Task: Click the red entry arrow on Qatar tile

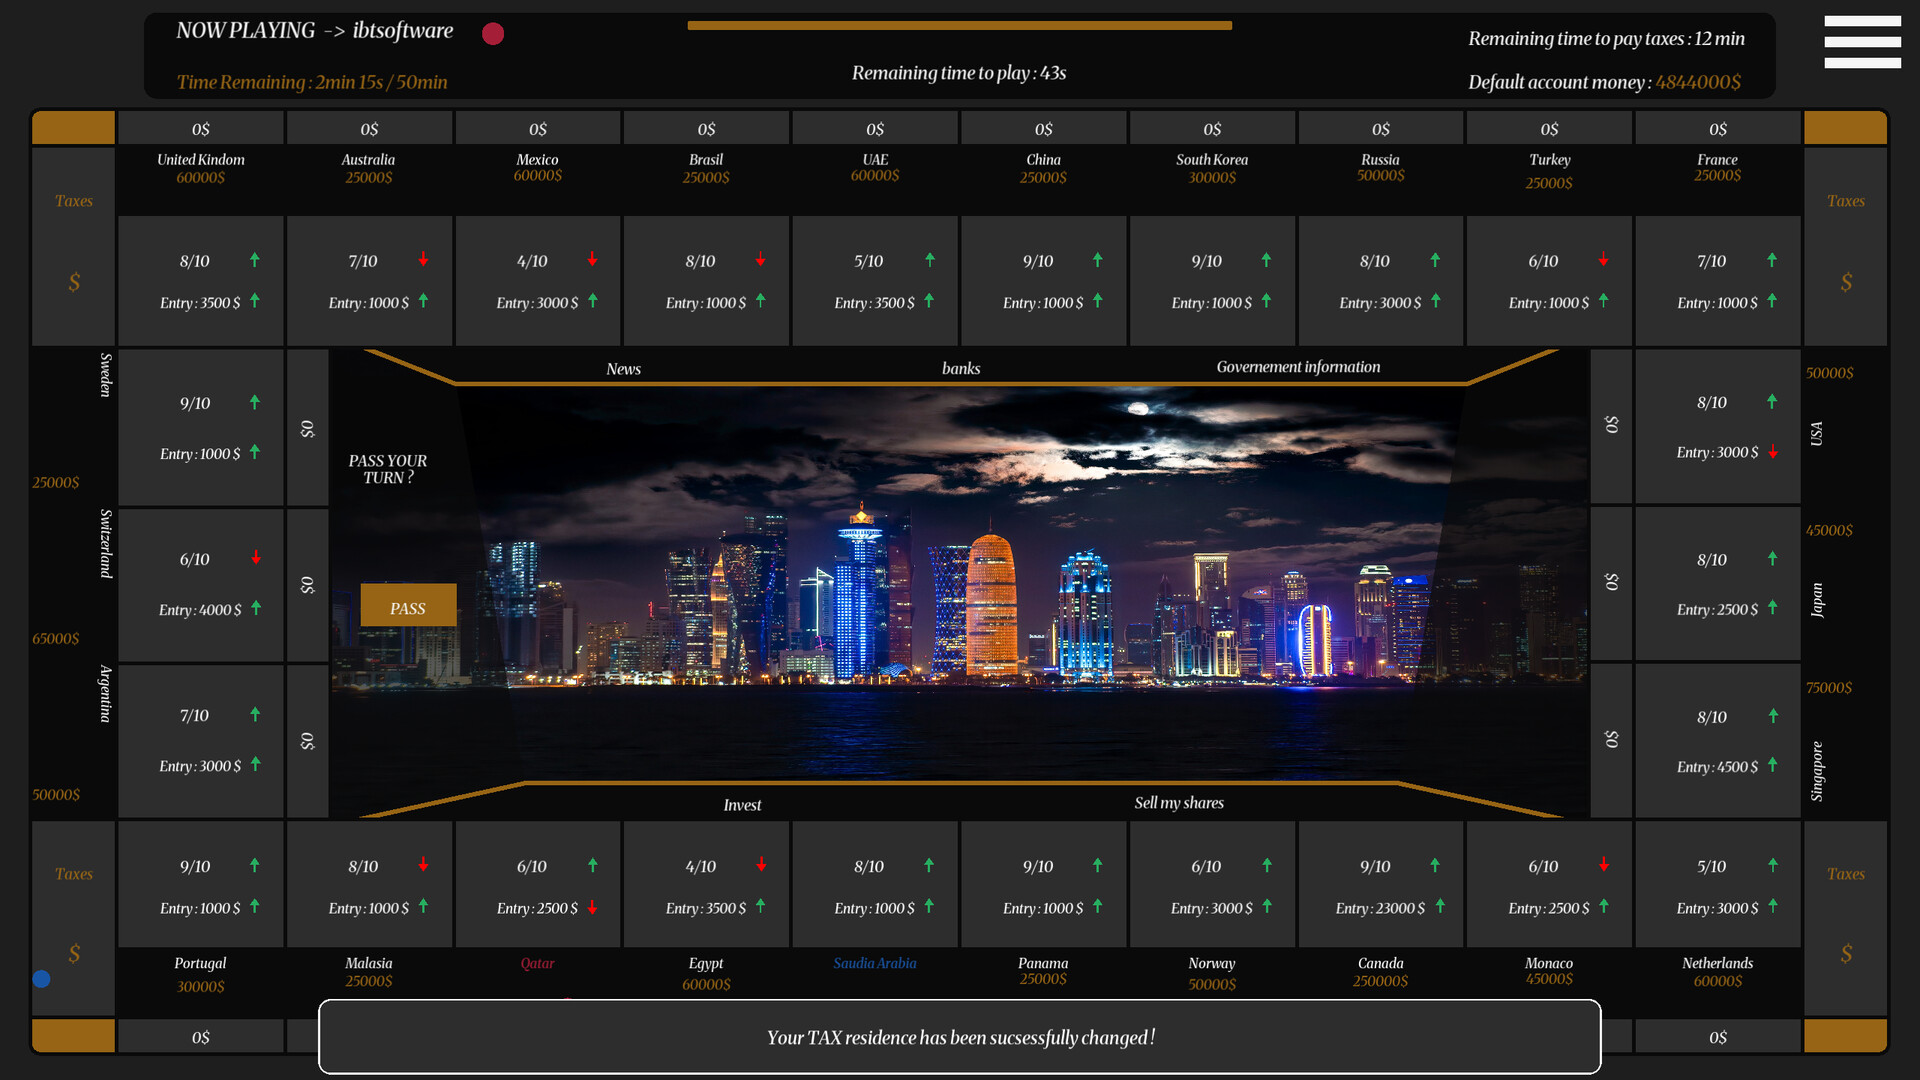Action: pos(591,910)
